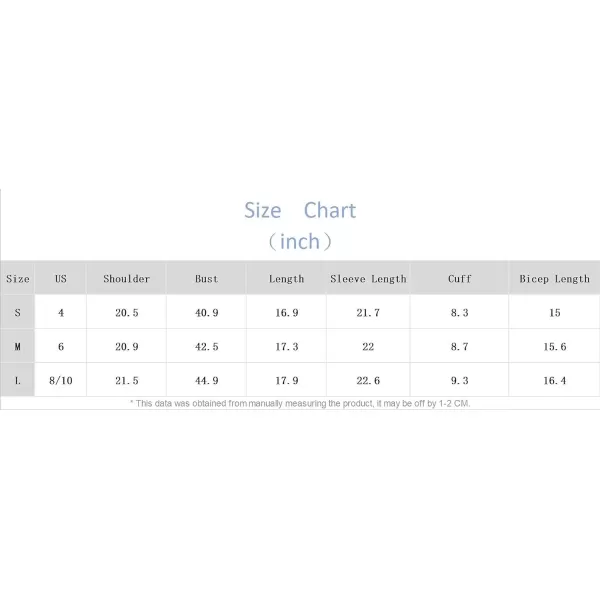Image resolution: width=600 pixels, height=600 pixels.
Task: Click the M size row label
Action: (18, 347)
